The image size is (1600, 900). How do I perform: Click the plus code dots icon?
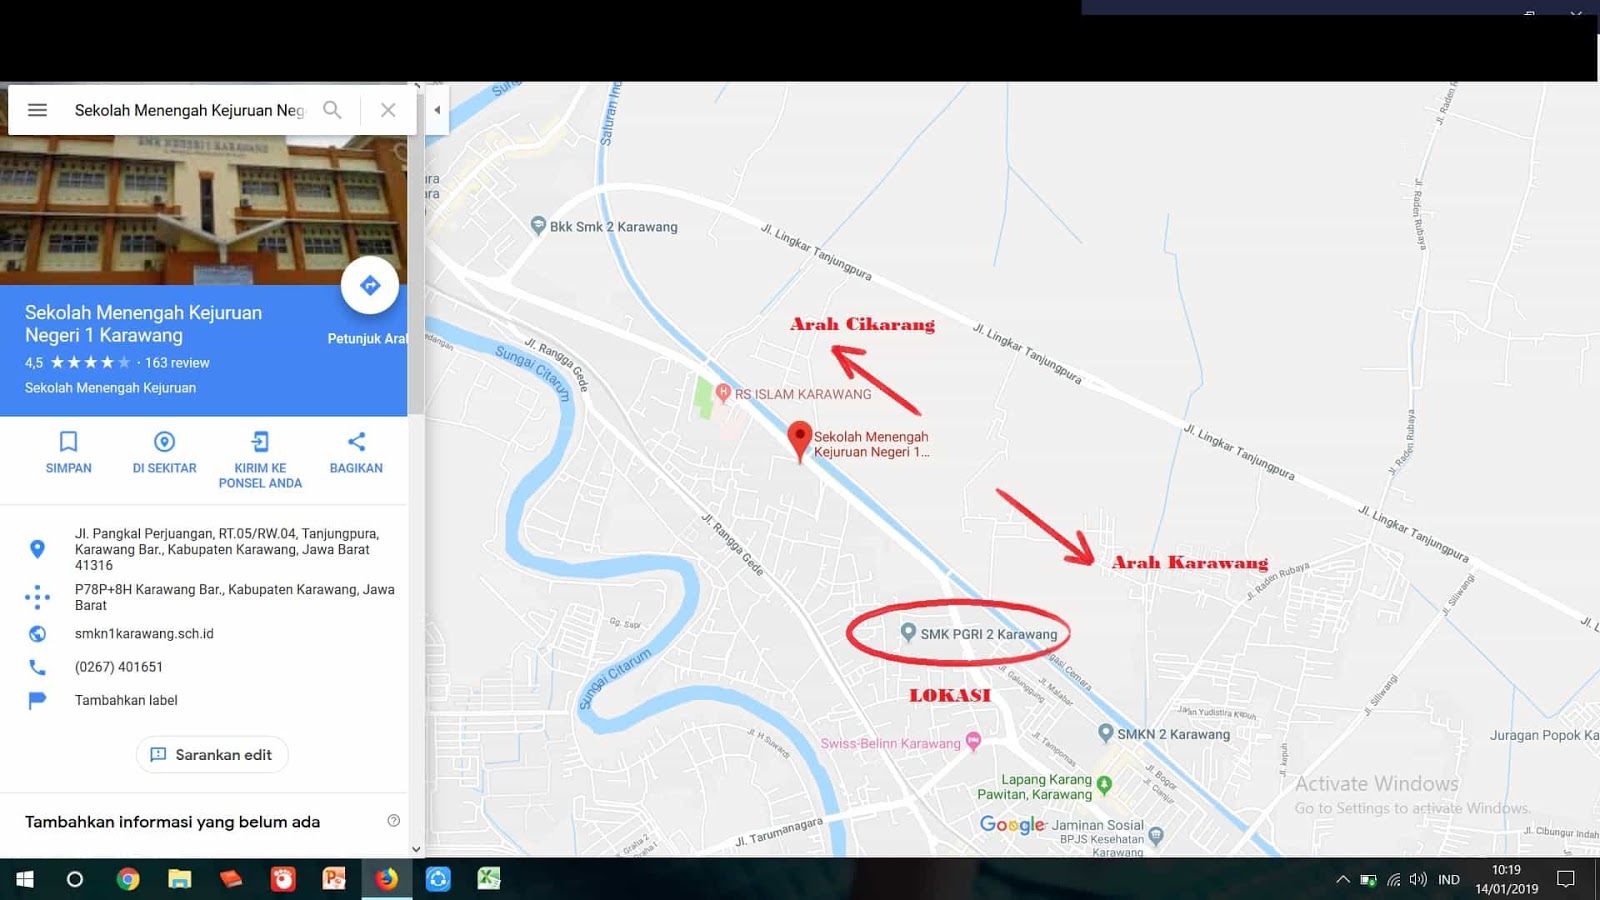tap(37, 597)
